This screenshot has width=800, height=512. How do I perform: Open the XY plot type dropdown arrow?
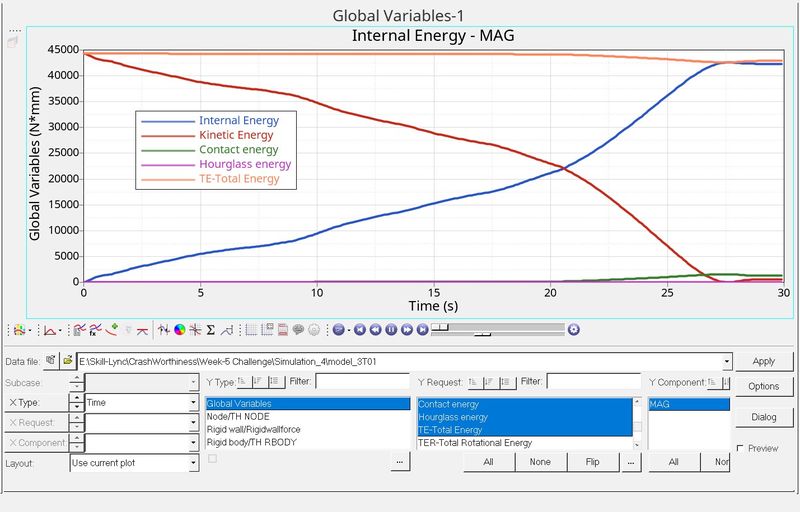(61, 330)
